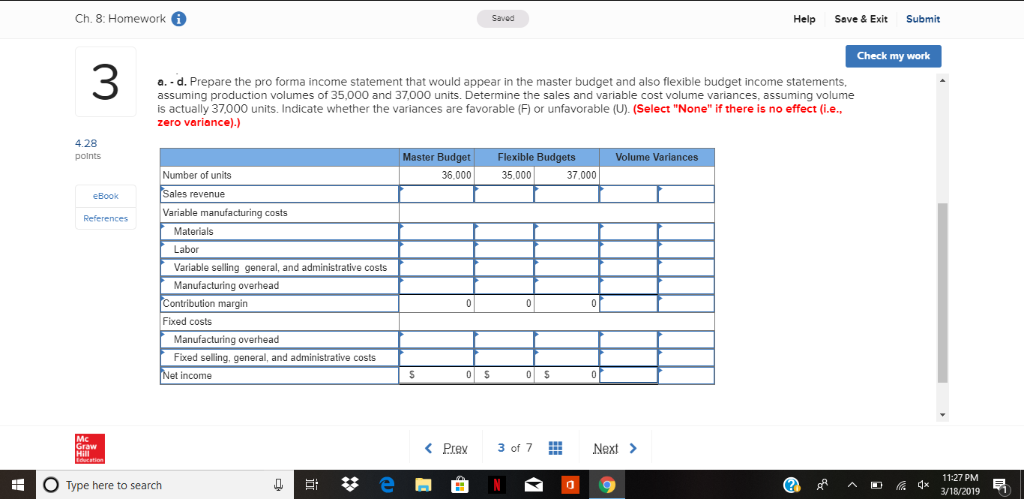The height and width of the screenshot is (499, 1024).
Task: Open the Mail app from the taskbar
Action: coord(534,485)
